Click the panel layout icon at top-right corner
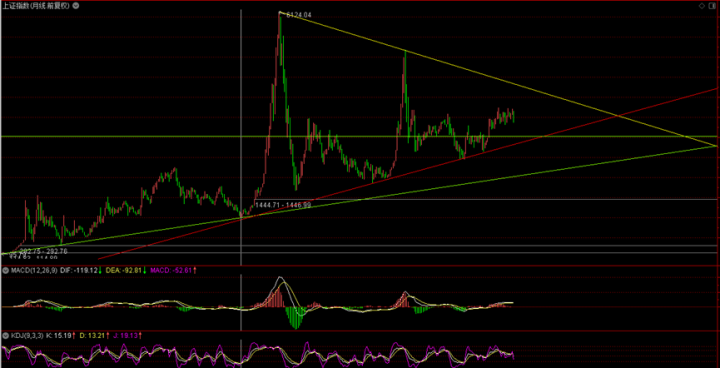The height and width of the screenshot is (368, 720). click(x=712, y=6)
